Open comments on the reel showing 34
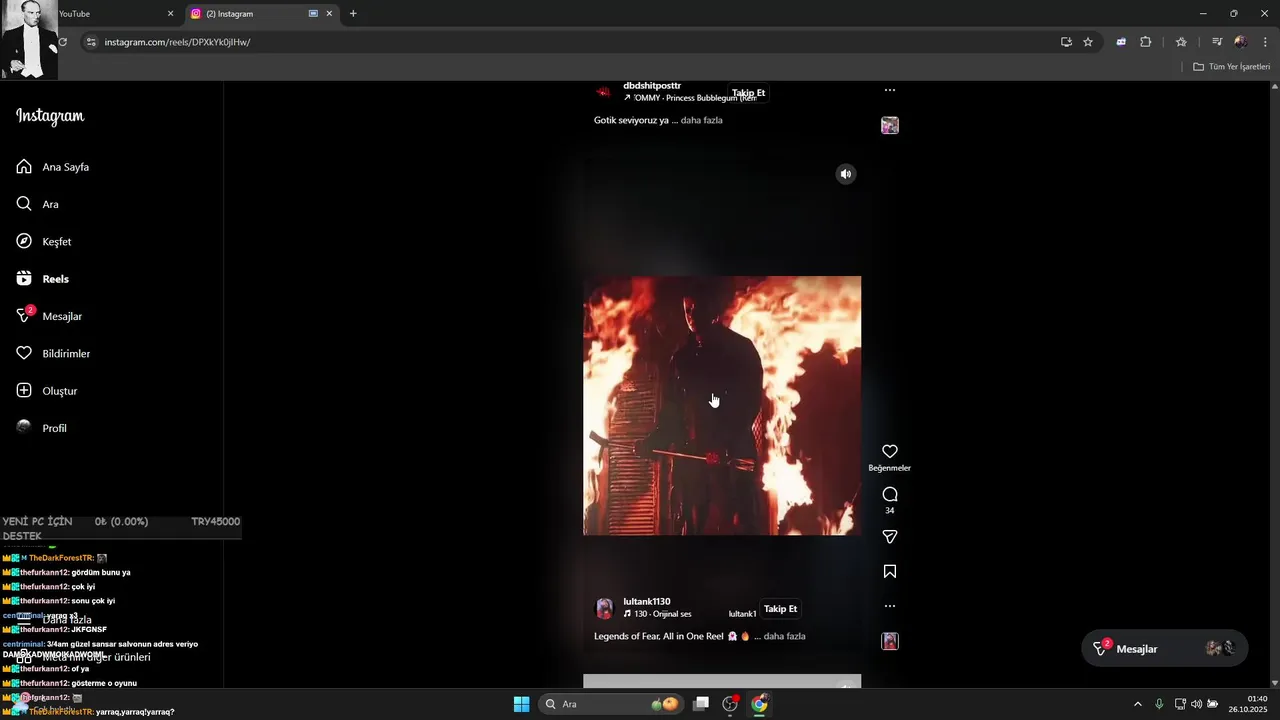The width and height of the screenshot is (1280, 720). point(890,494)
